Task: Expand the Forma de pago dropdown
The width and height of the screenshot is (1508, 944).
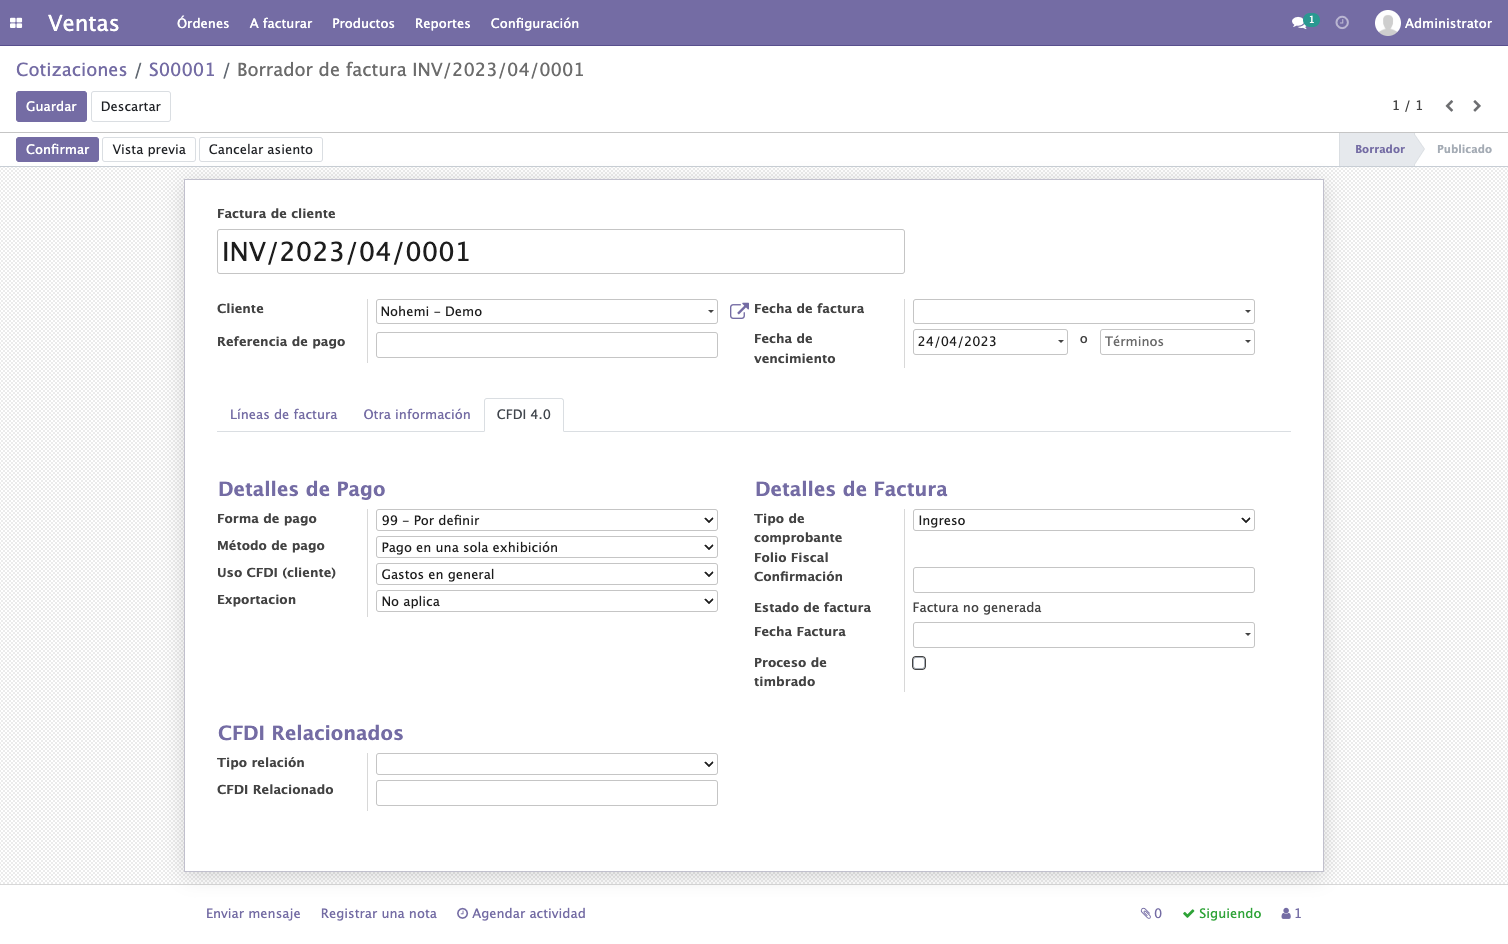Action: pos(547,520)
